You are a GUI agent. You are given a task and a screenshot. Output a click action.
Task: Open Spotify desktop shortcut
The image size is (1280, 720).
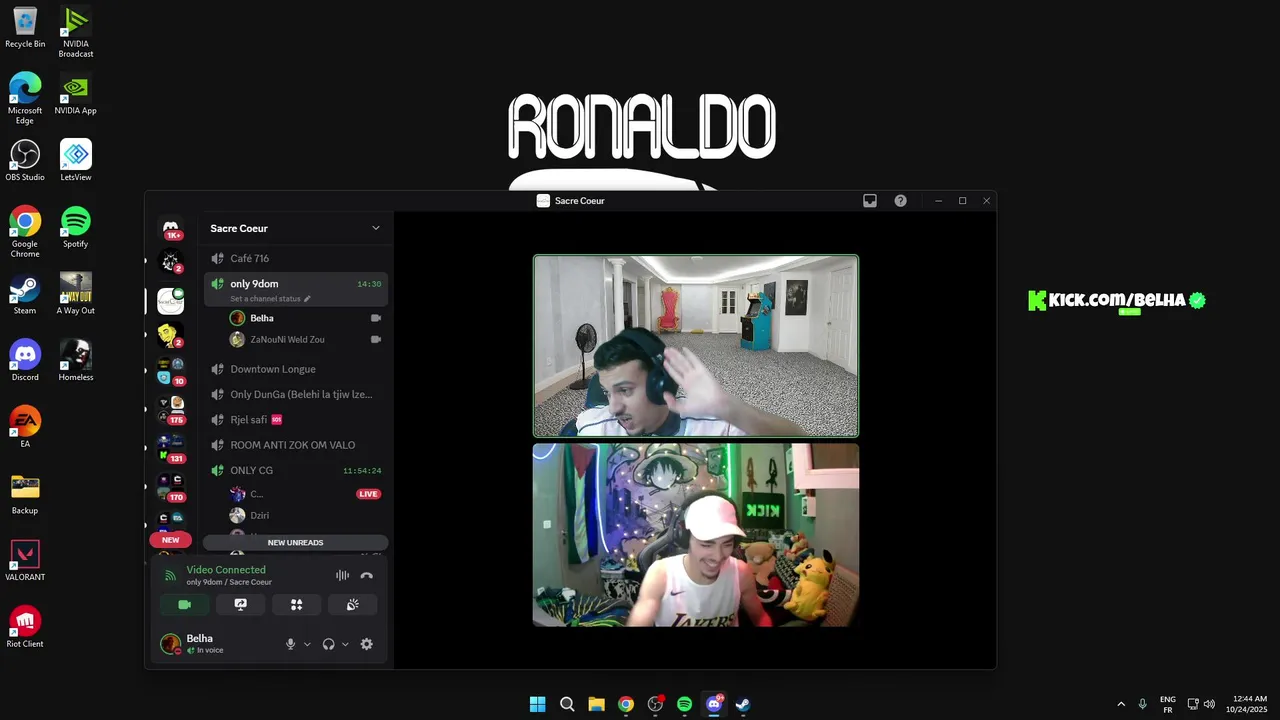76,227
